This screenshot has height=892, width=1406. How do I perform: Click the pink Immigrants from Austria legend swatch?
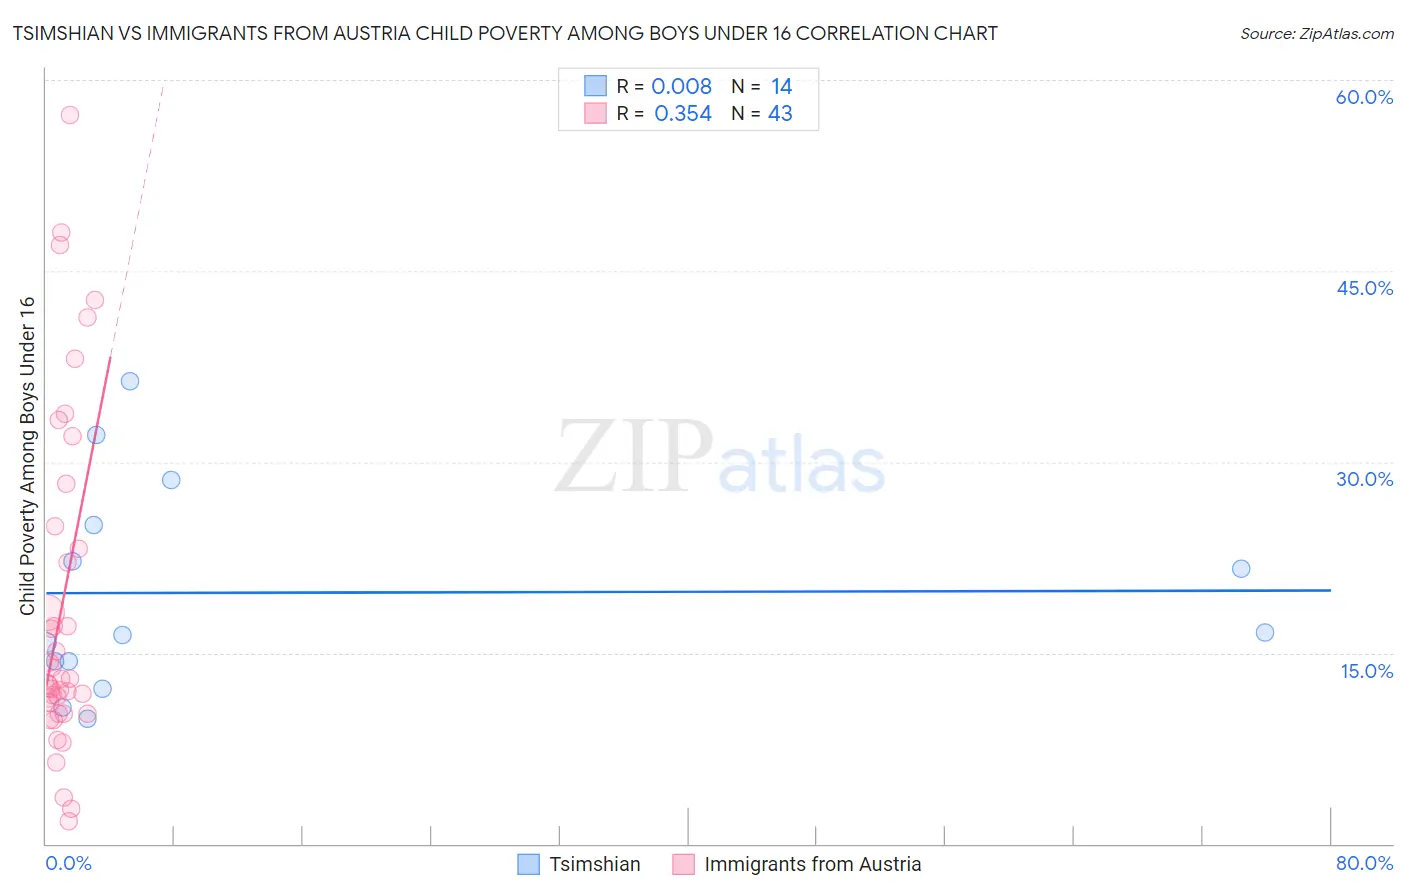point(683,864)
